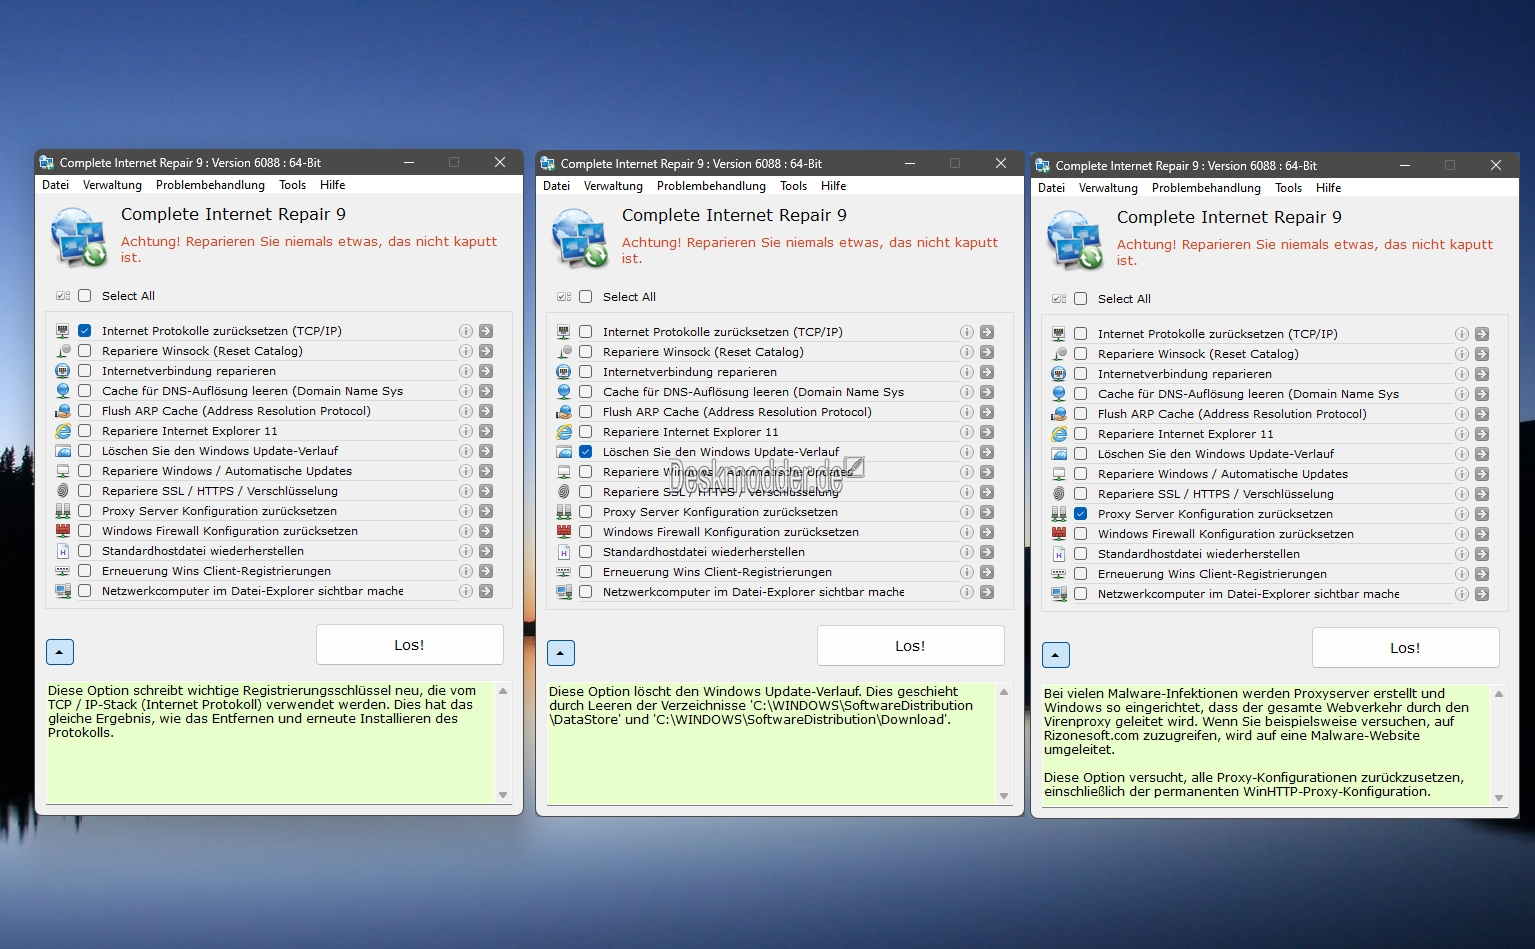Open Verwaltung menu in middle window

[614, 186]
